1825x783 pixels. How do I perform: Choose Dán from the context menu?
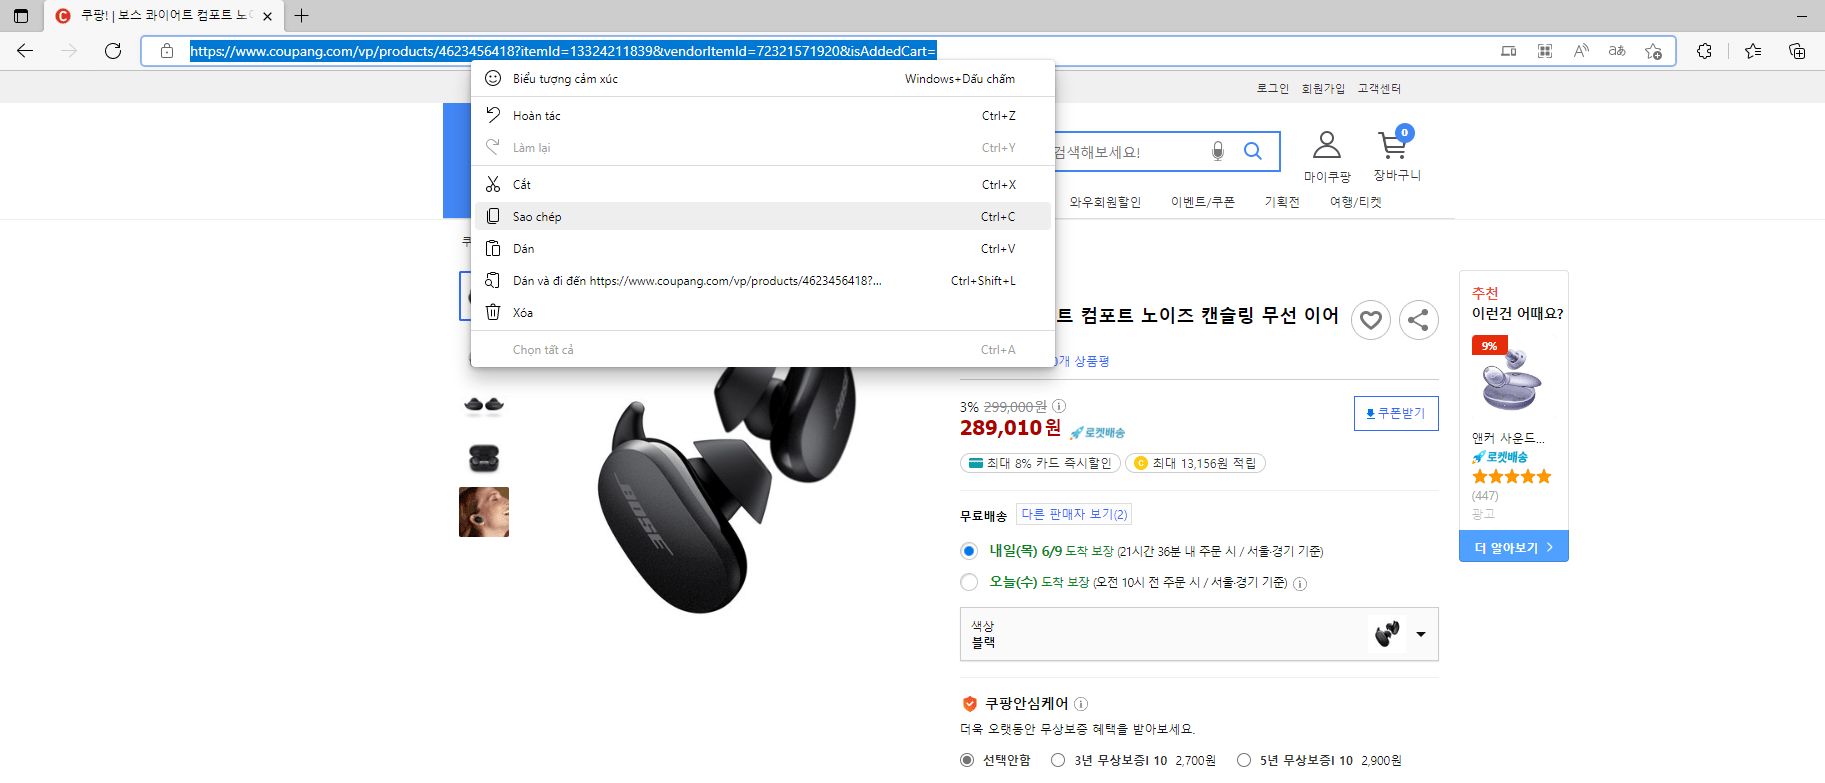click(x=523, y=249)
